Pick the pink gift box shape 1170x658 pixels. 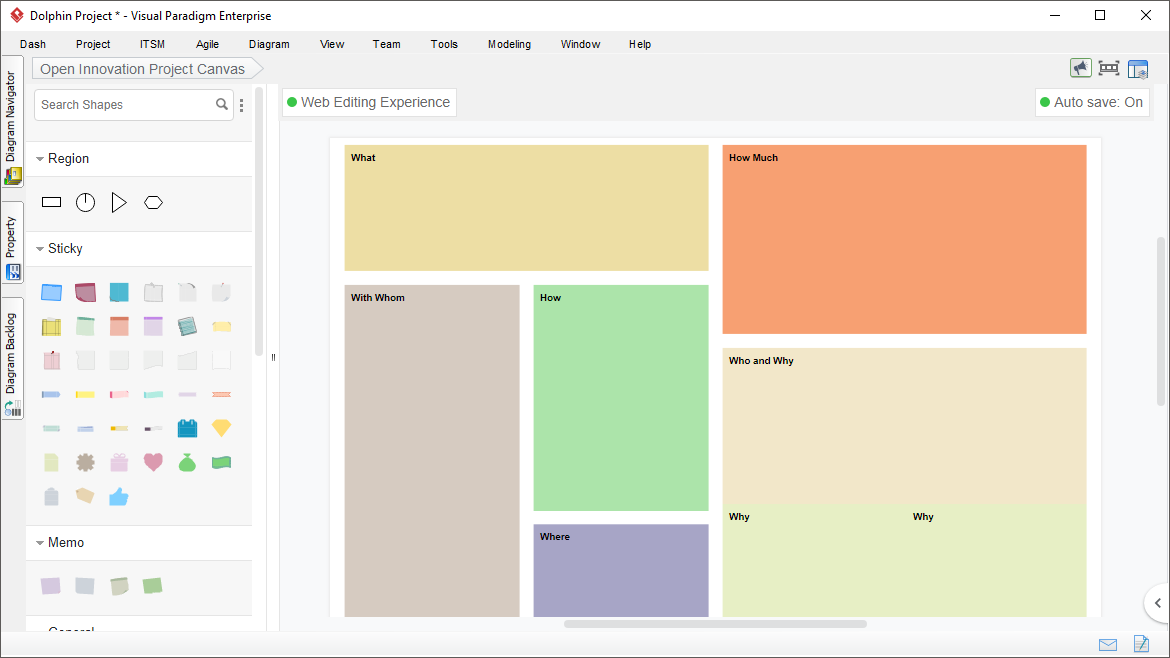(x=119, y=463)
